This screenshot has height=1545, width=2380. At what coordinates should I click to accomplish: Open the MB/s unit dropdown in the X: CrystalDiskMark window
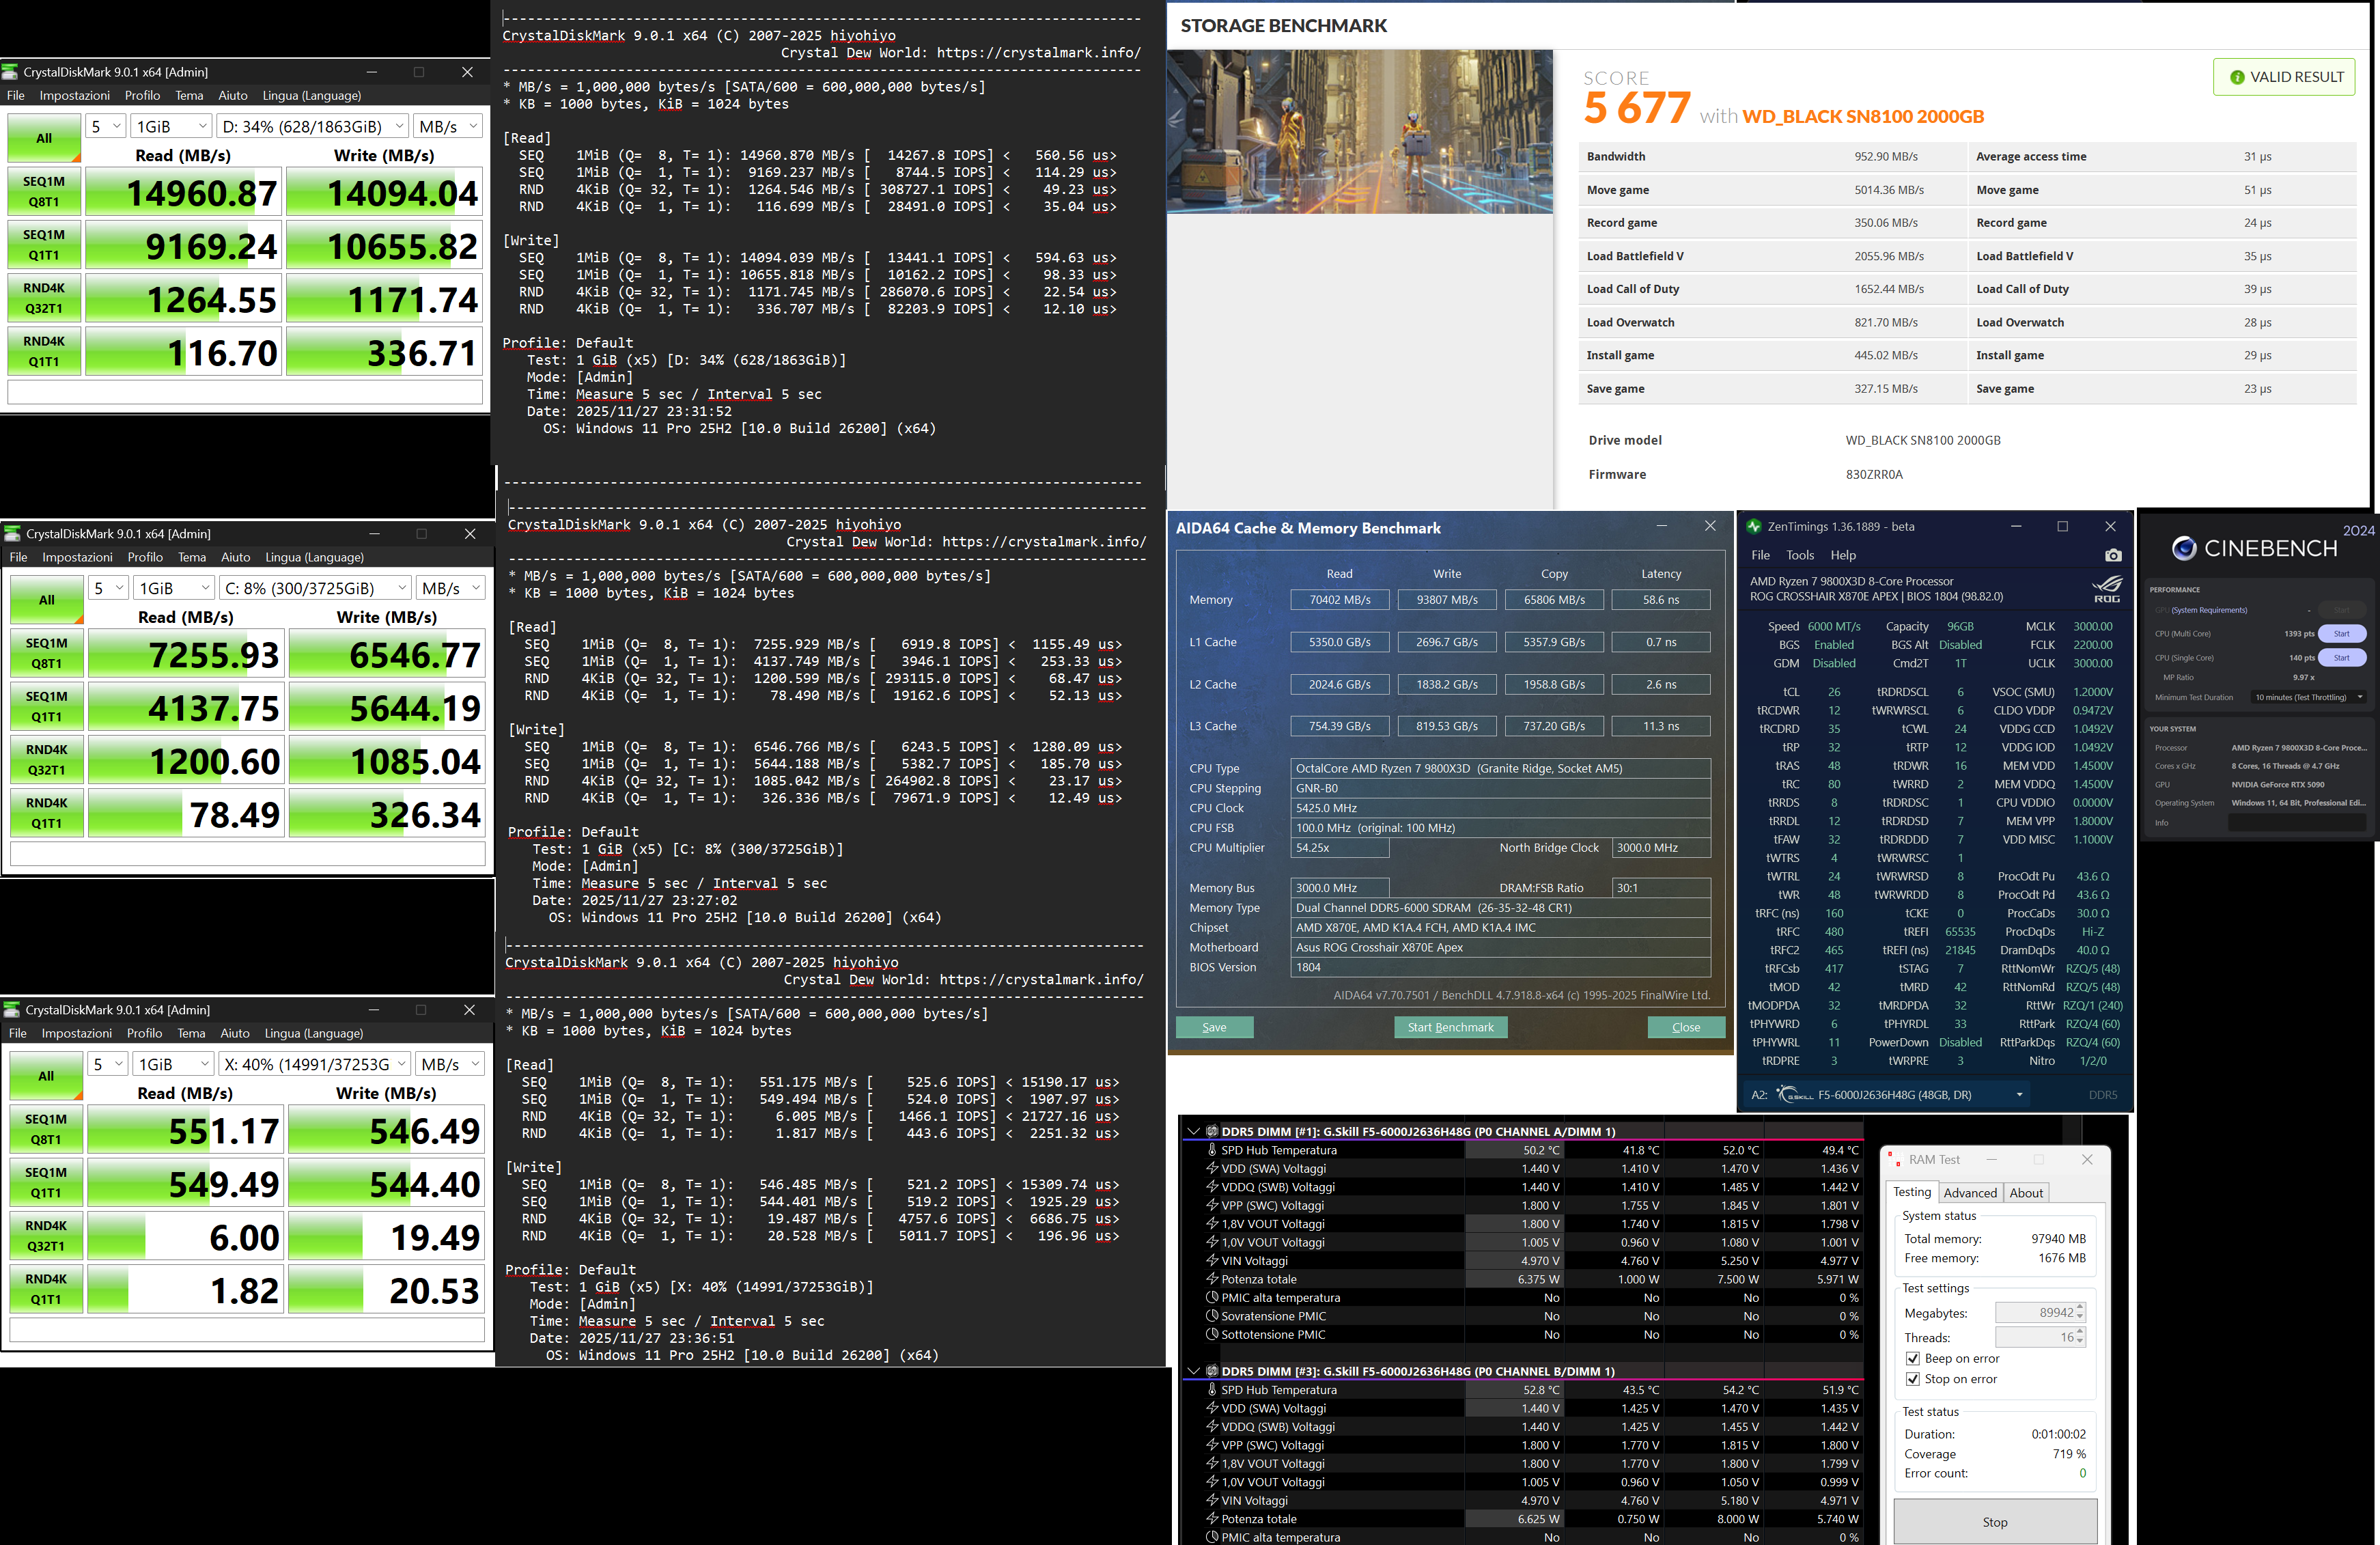450,1064
